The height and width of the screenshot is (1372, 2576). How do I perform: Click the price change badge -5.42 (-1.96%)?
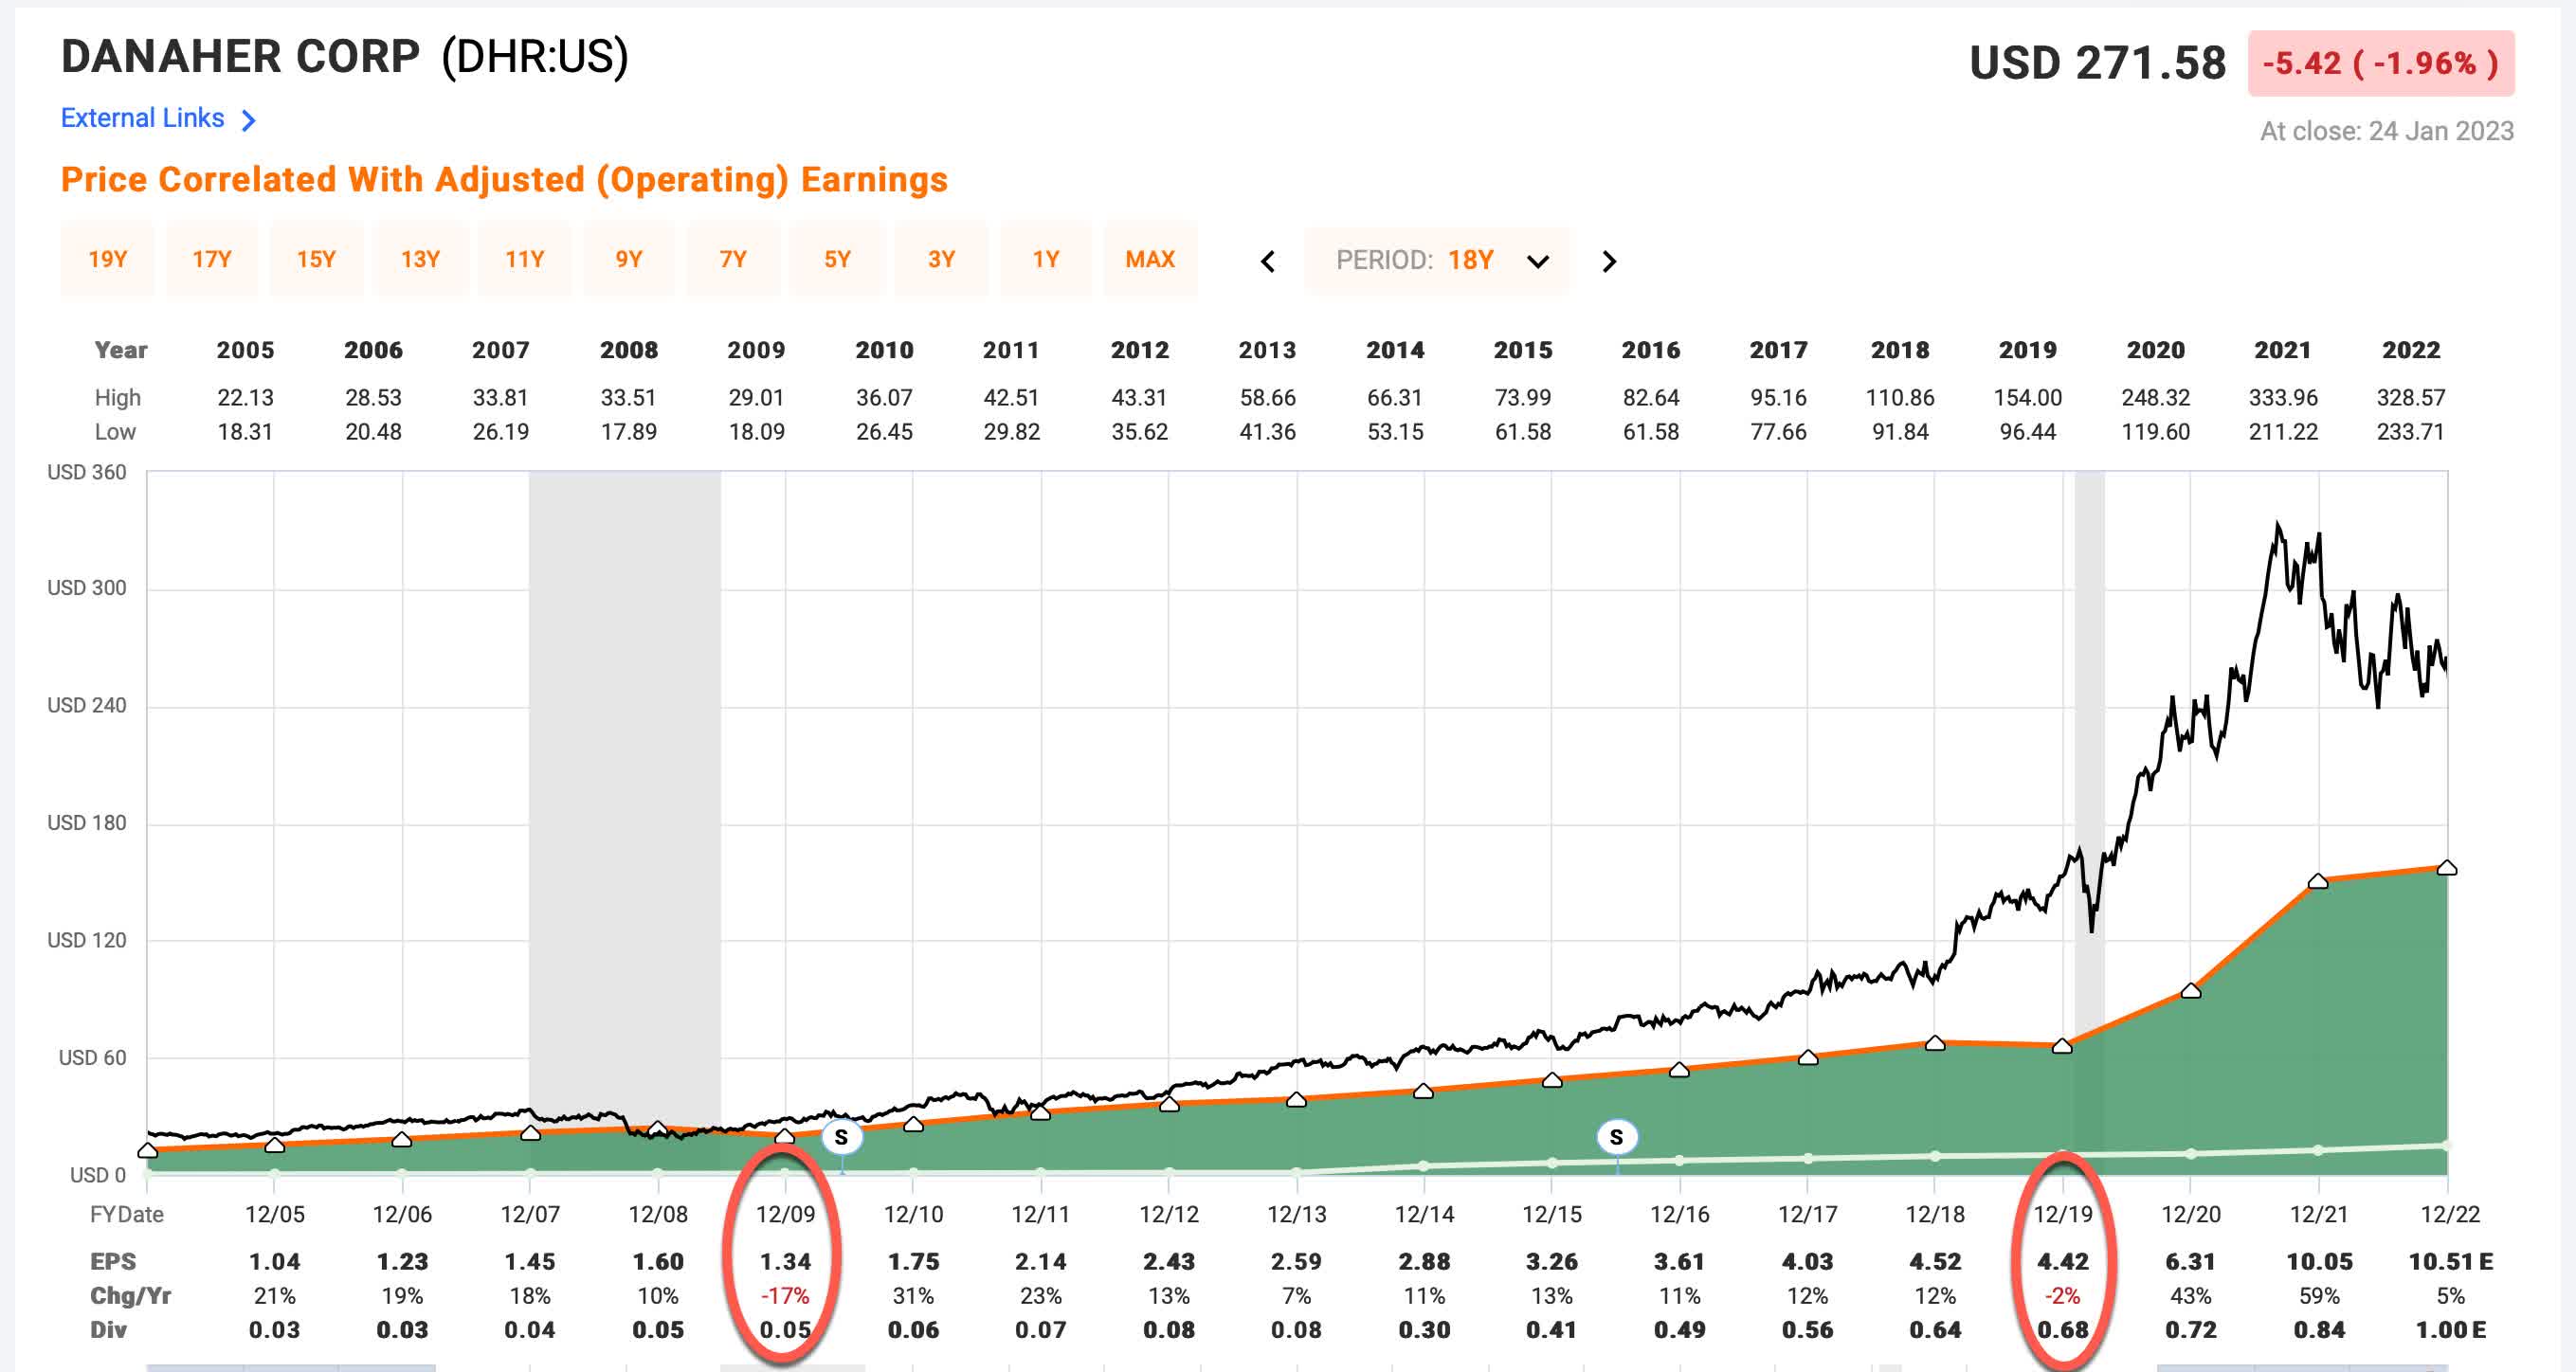(2380, 63)
